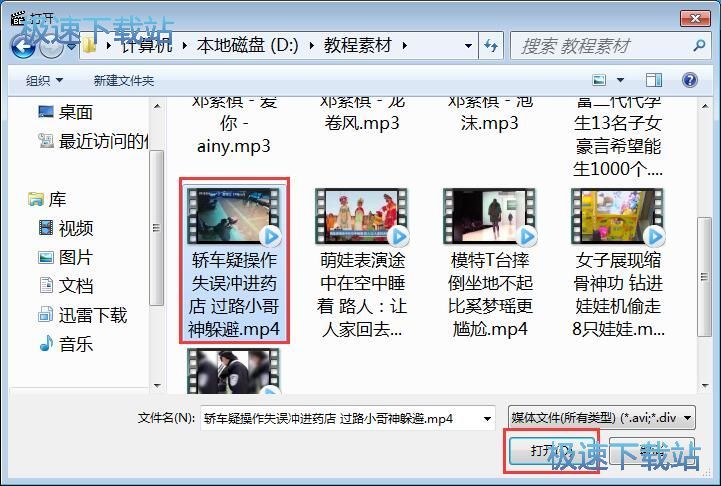Click the magnifier search icon

click(699, 46)
